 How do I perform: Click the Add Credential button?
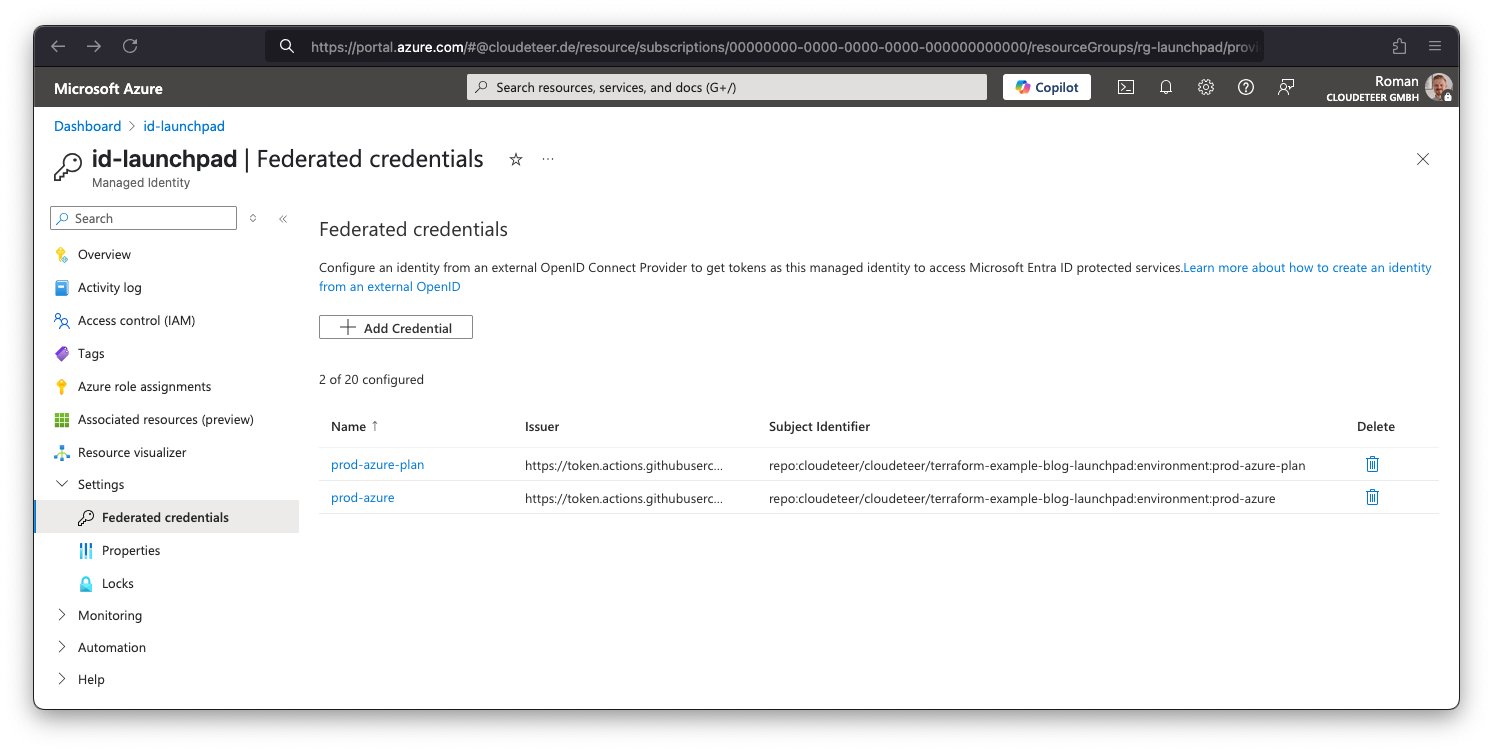[x=396, y=327]
